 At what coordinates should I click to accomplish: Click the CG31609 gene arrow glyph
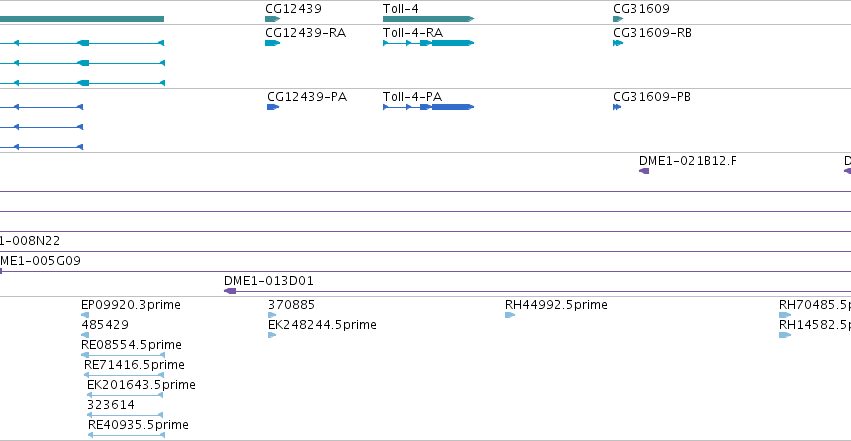(x=618, y=19)
